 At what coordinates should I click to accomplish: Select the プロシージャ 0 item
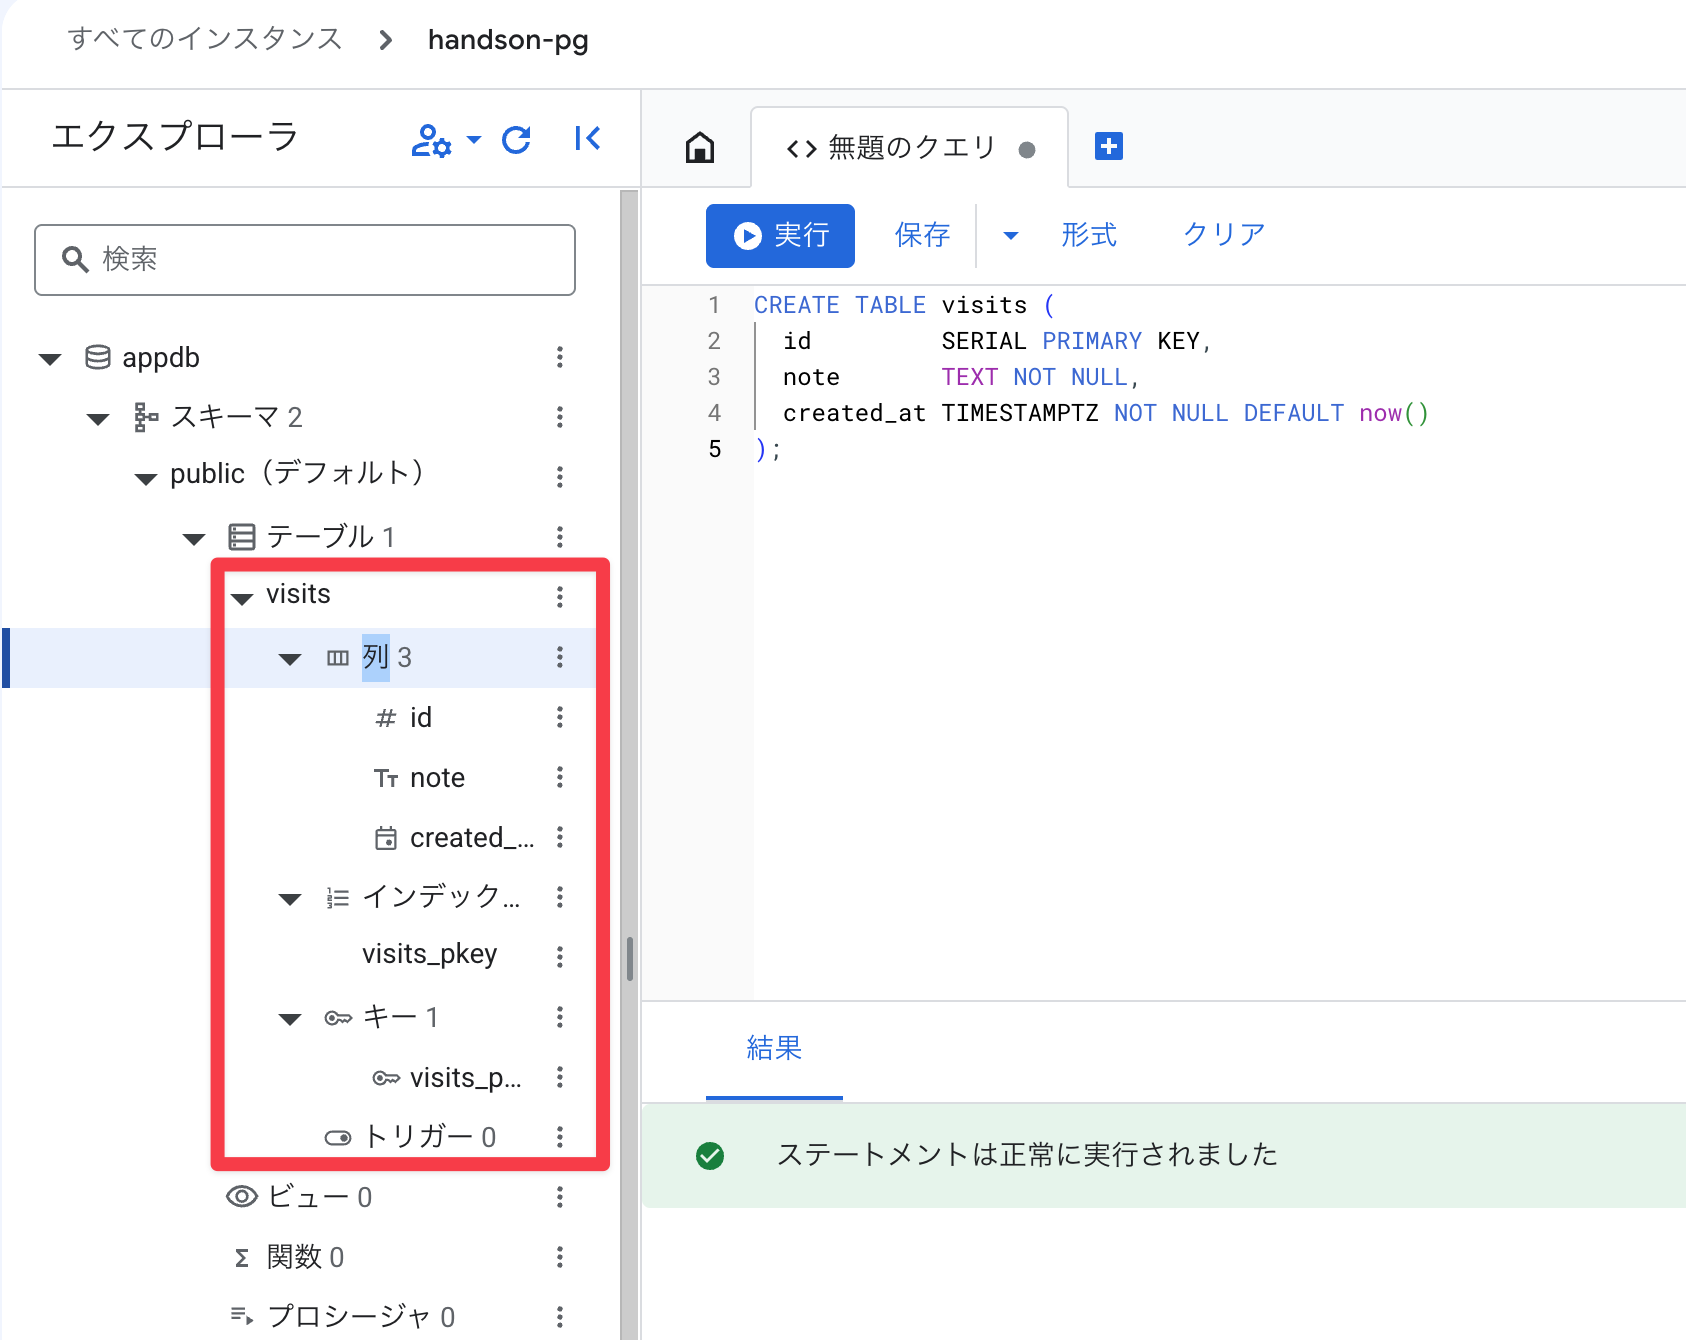(x=342, y=1316)
